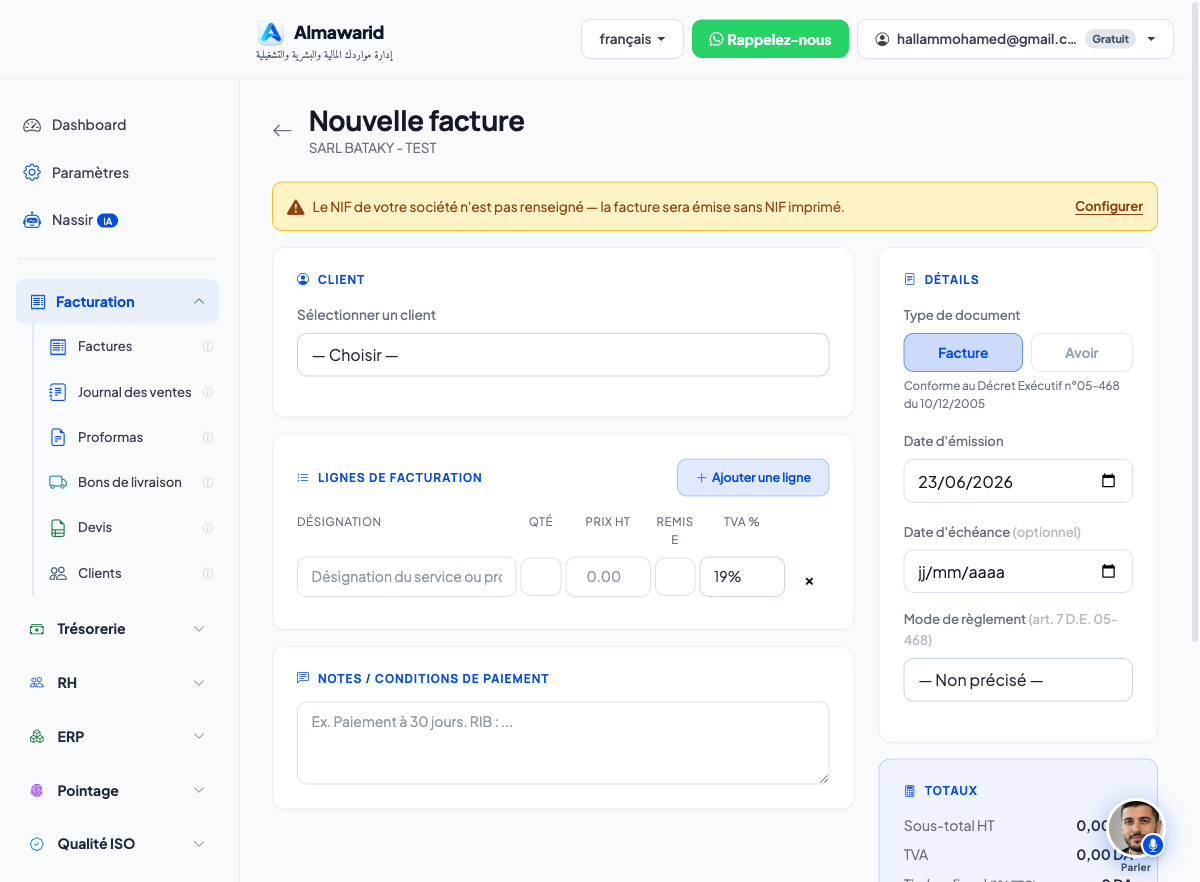This screenshot has height=882, width=1200.
Task: Click the Paramètres gear icon
Action: (32, 173)
